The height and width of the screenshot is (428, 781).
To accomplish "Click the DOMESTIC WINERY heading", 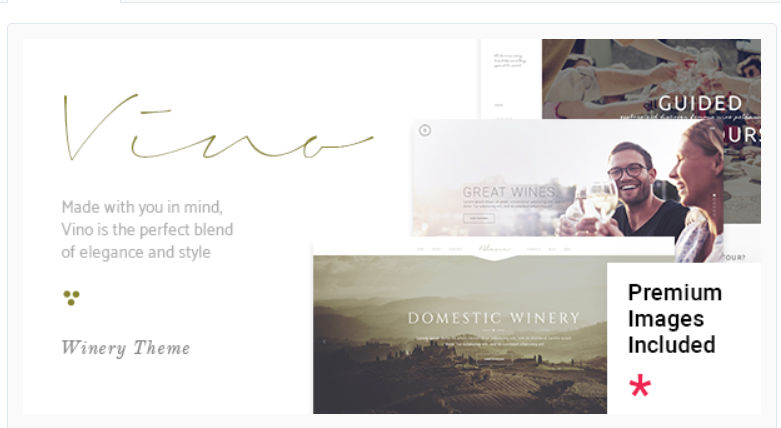I will (494, 318).
